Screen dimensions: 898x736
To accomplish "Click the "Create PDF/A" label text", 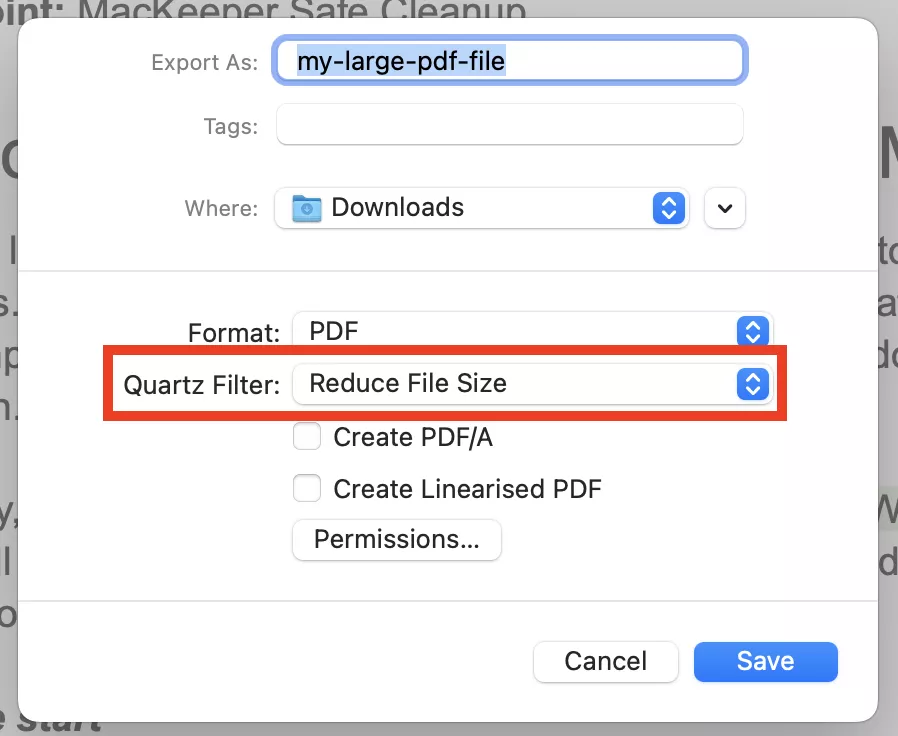I will 413,437.
